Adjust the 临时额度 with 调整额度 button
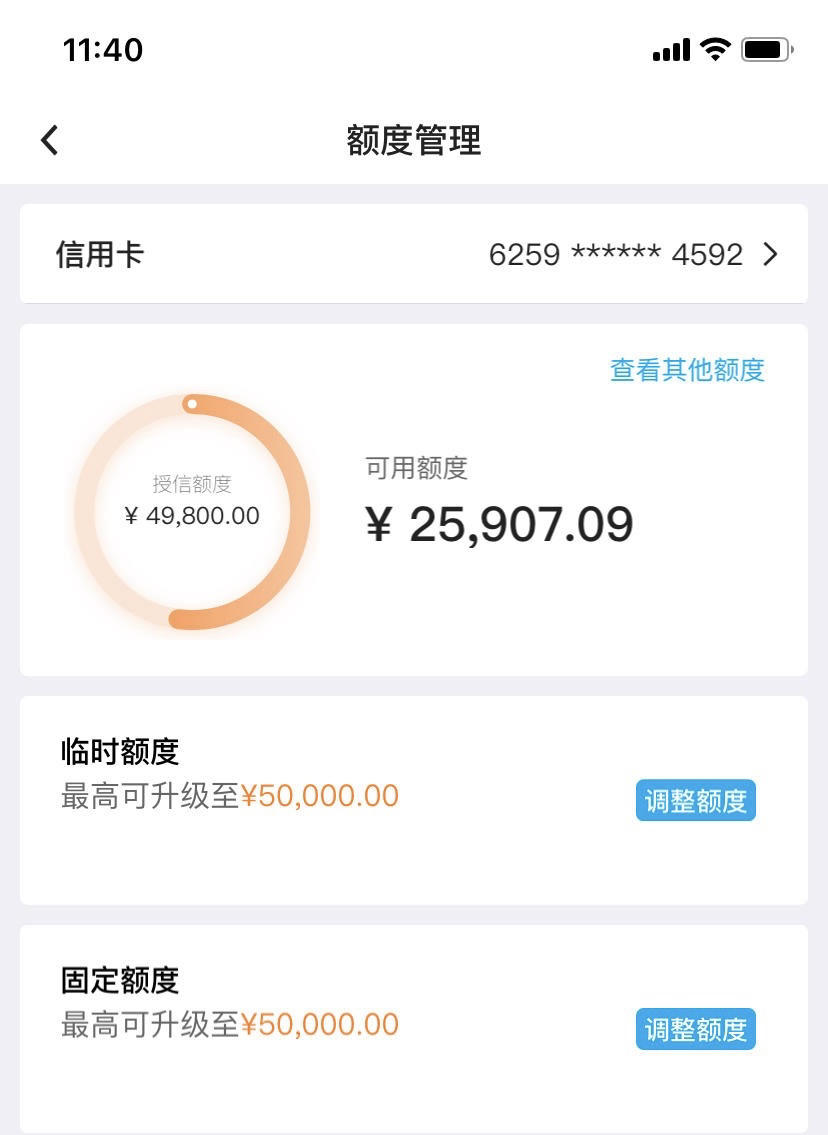Viewport: 828px width, 1135px height. coord(696,800)
